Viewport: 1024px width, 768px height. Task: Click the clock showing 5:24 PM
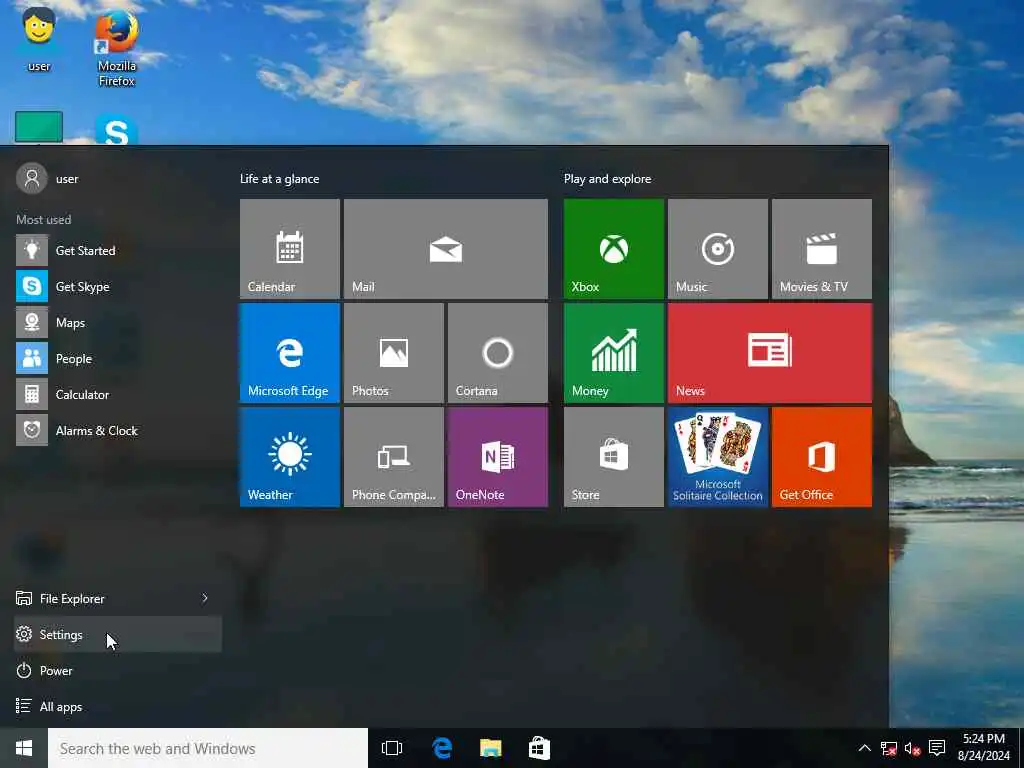pos(984,748)
